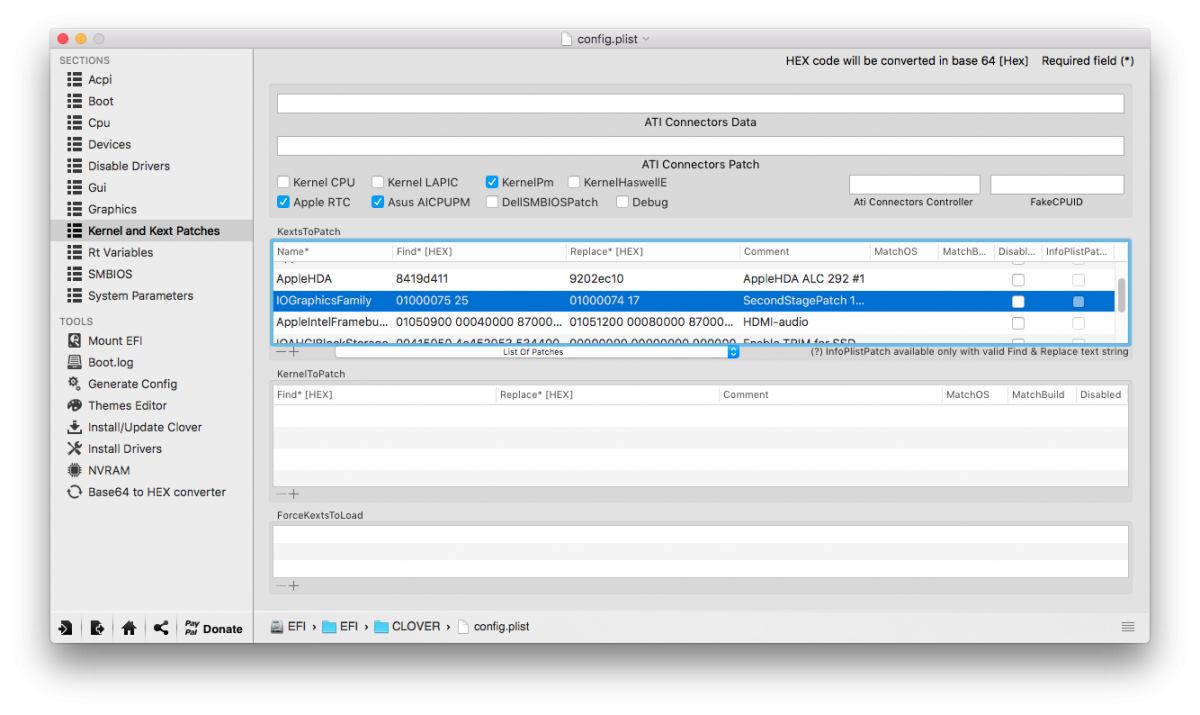Image resolution: width=1200 pixels, height=715 pixels.
Task: Open Themes Editor palette icon
Action: click(x=74, y=405)
